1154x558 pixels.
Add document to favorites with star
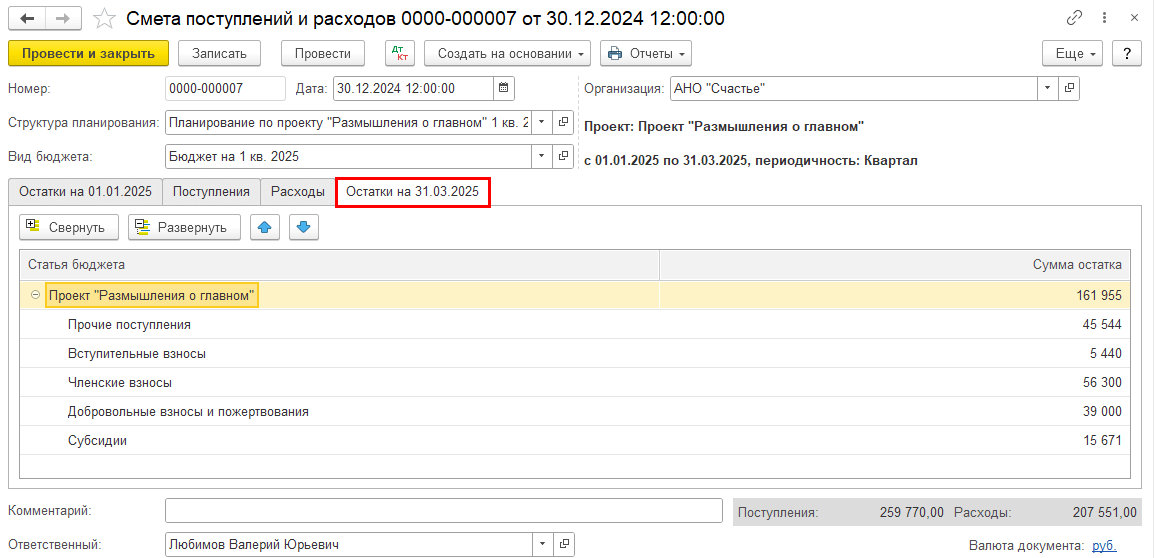click(x=104, y=18)
